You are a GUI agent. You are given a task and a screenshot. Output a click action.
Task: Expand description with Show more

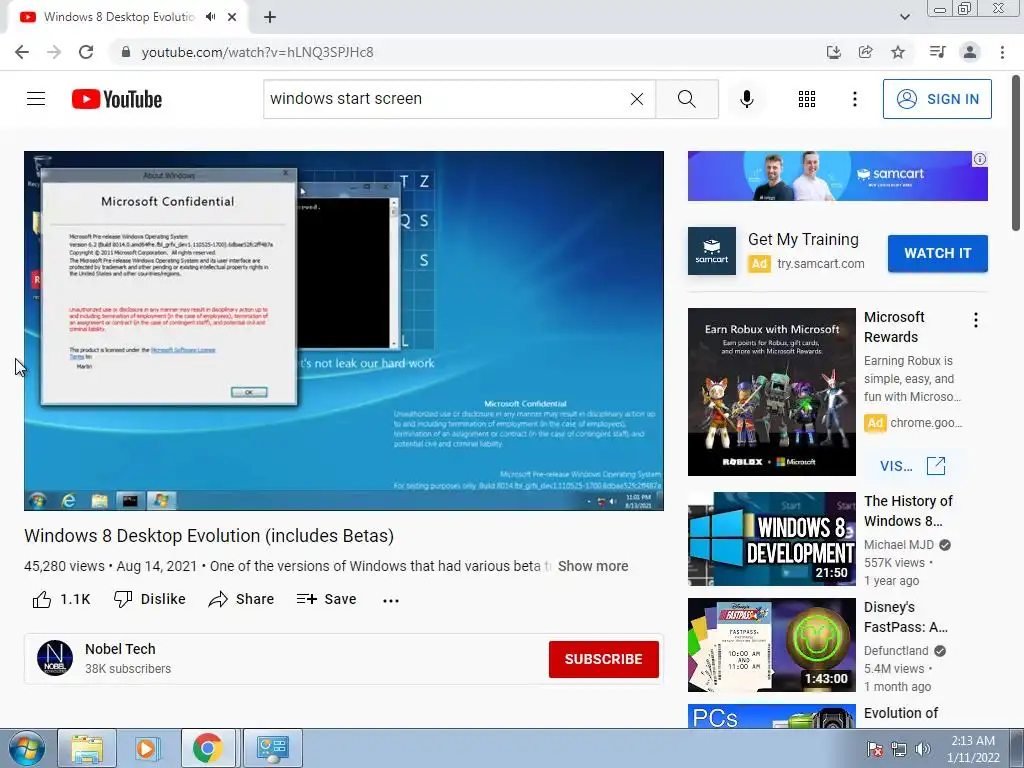coord(593,566)
